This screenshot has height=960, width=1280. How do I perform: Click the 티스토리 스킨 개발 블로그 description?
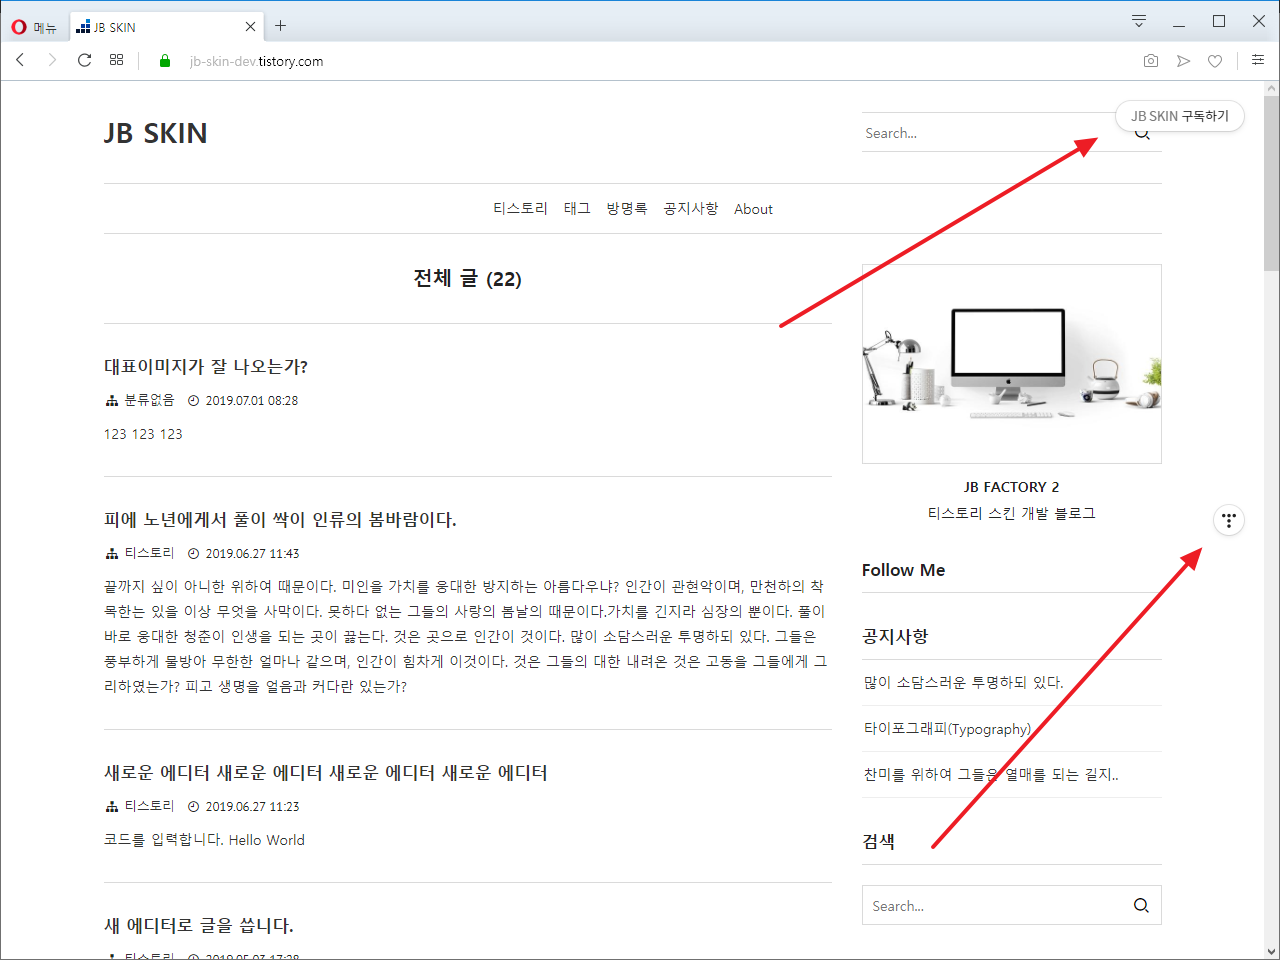click(1012, 513)
